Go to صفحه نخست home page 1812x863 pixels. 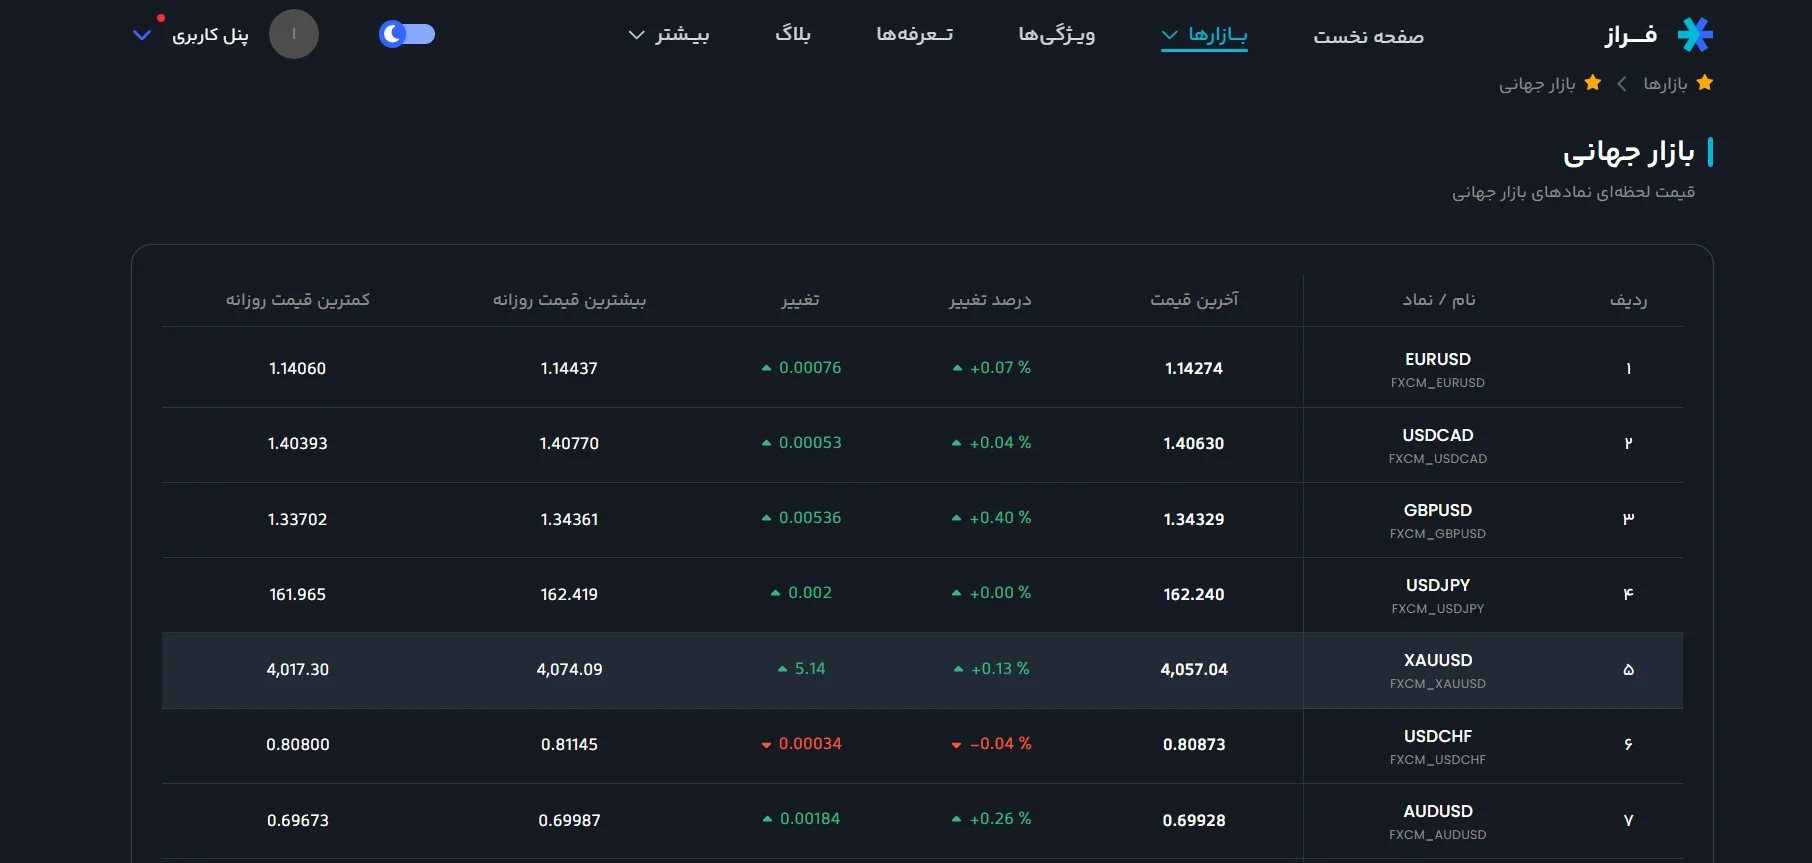1368,36
